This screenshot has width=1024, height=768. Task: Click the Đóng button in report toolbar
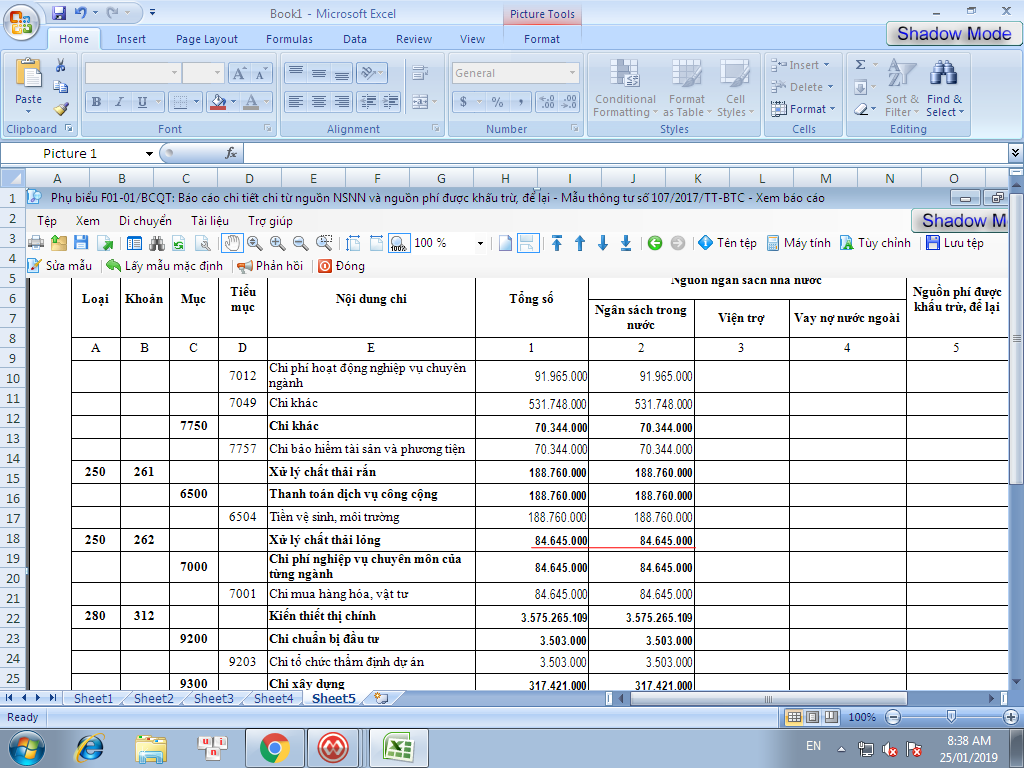[x=341, y=266]
